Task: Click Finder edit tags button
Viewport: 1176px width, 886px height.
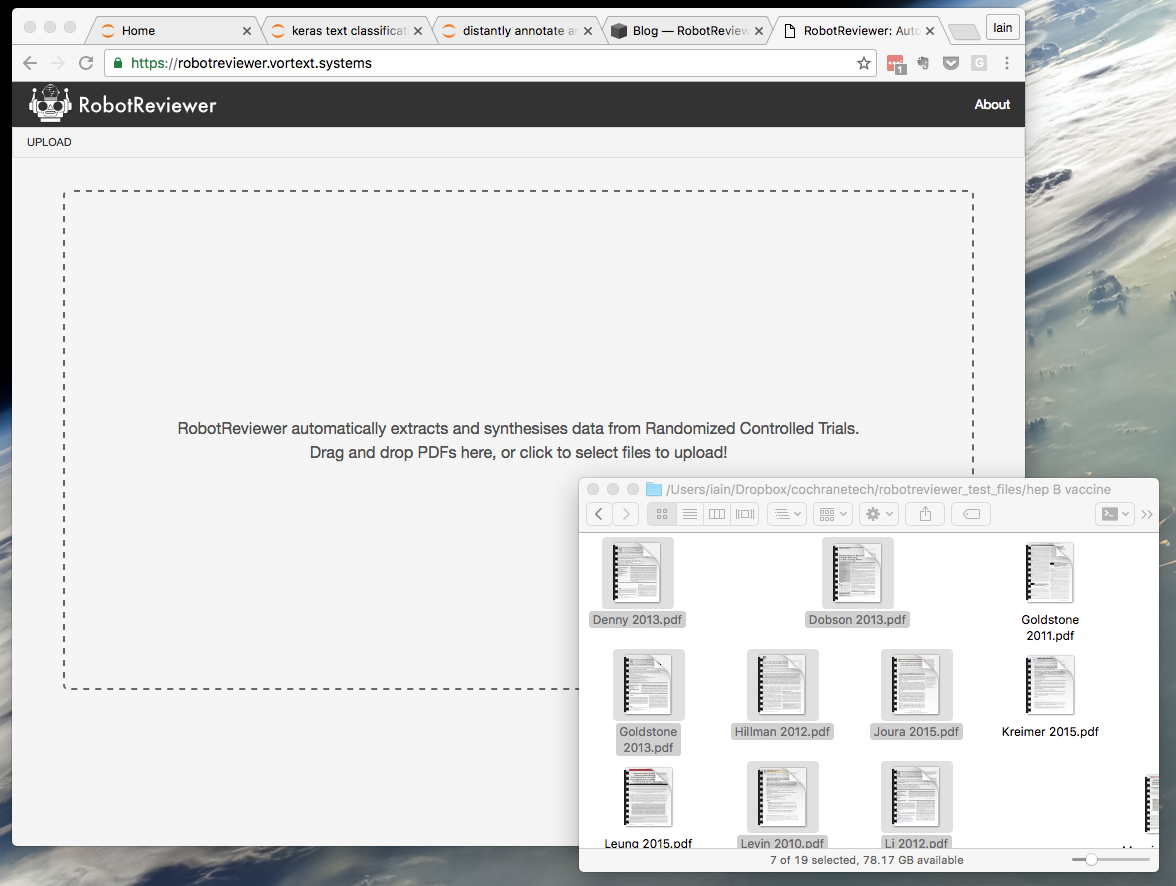Action: click(971, 514)
